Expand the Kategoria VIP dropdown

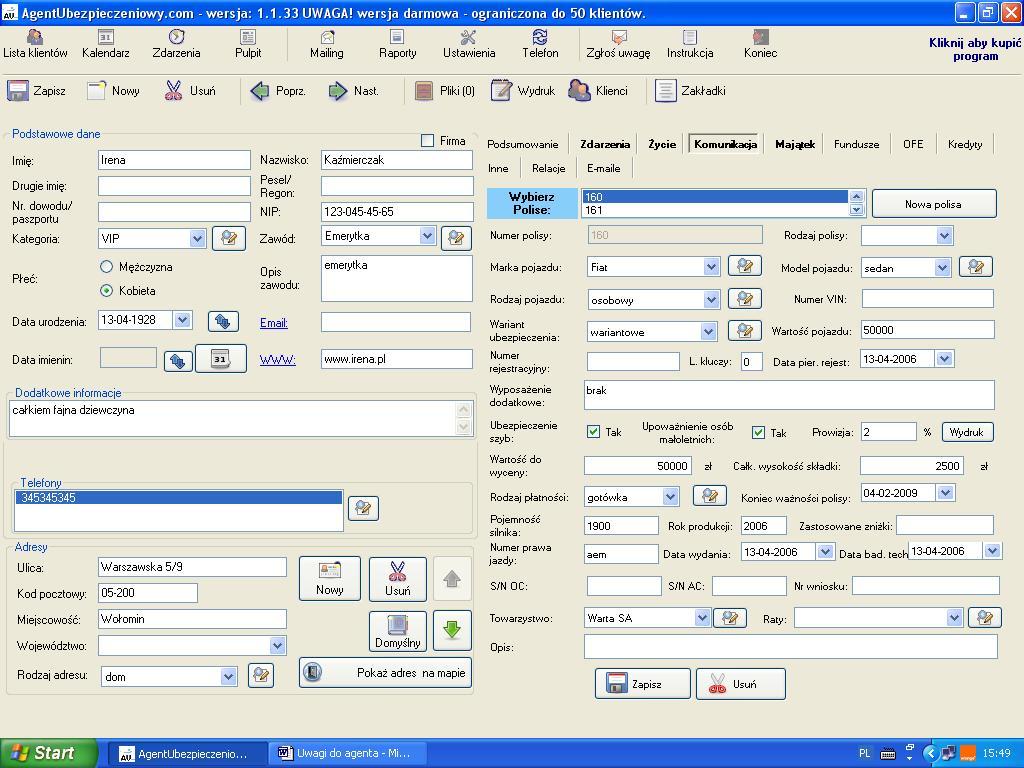coord(198,238)
